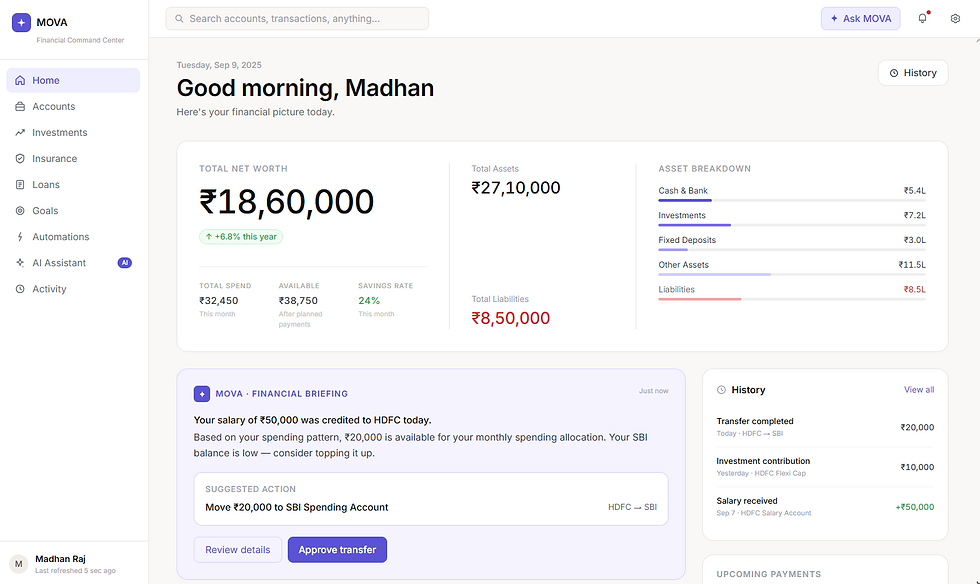
Task: Click the MOVA logo icon
Action: [21, 23]
